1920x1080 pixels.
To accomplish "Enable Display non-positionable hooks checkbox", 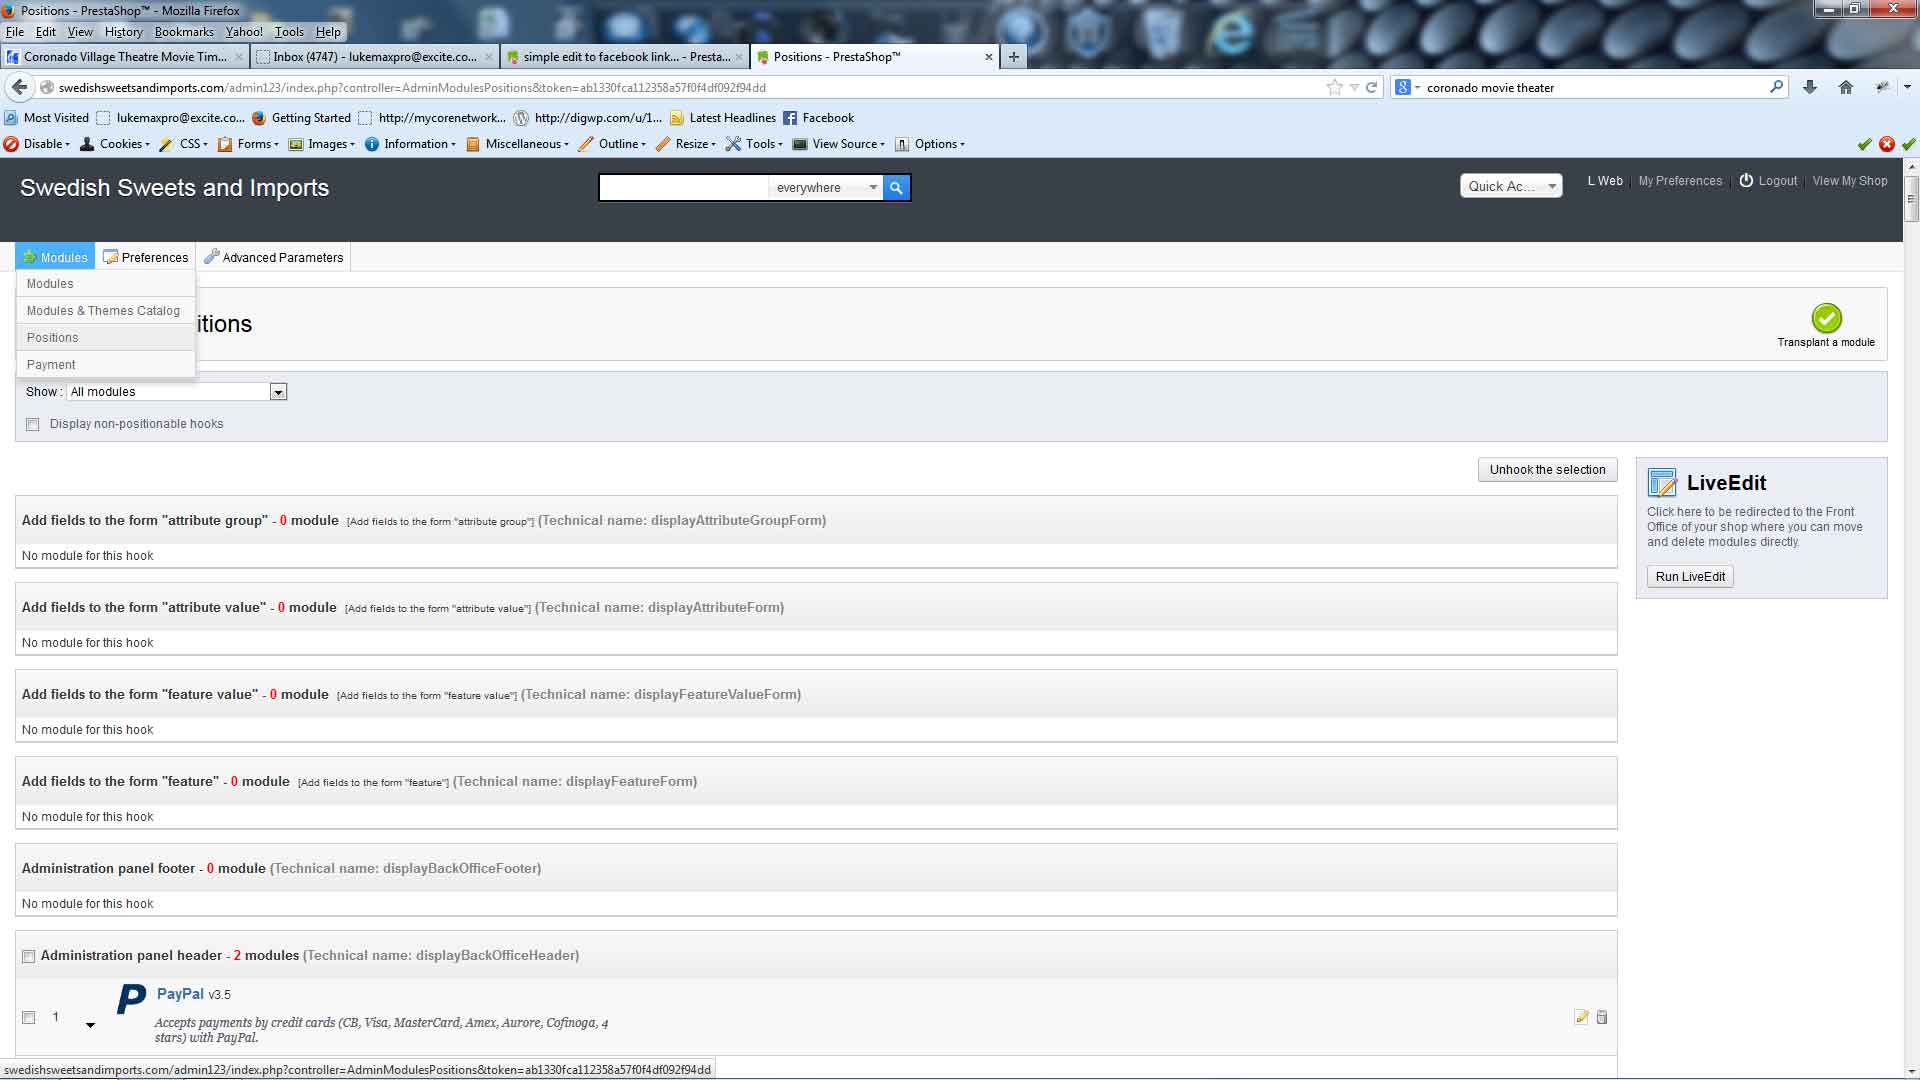I will click(33, 425).
